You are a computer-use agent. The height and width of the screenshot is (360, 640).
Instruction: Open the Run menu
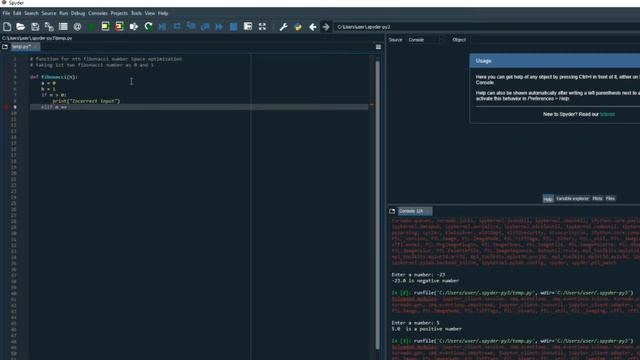[x=63, y=13]
